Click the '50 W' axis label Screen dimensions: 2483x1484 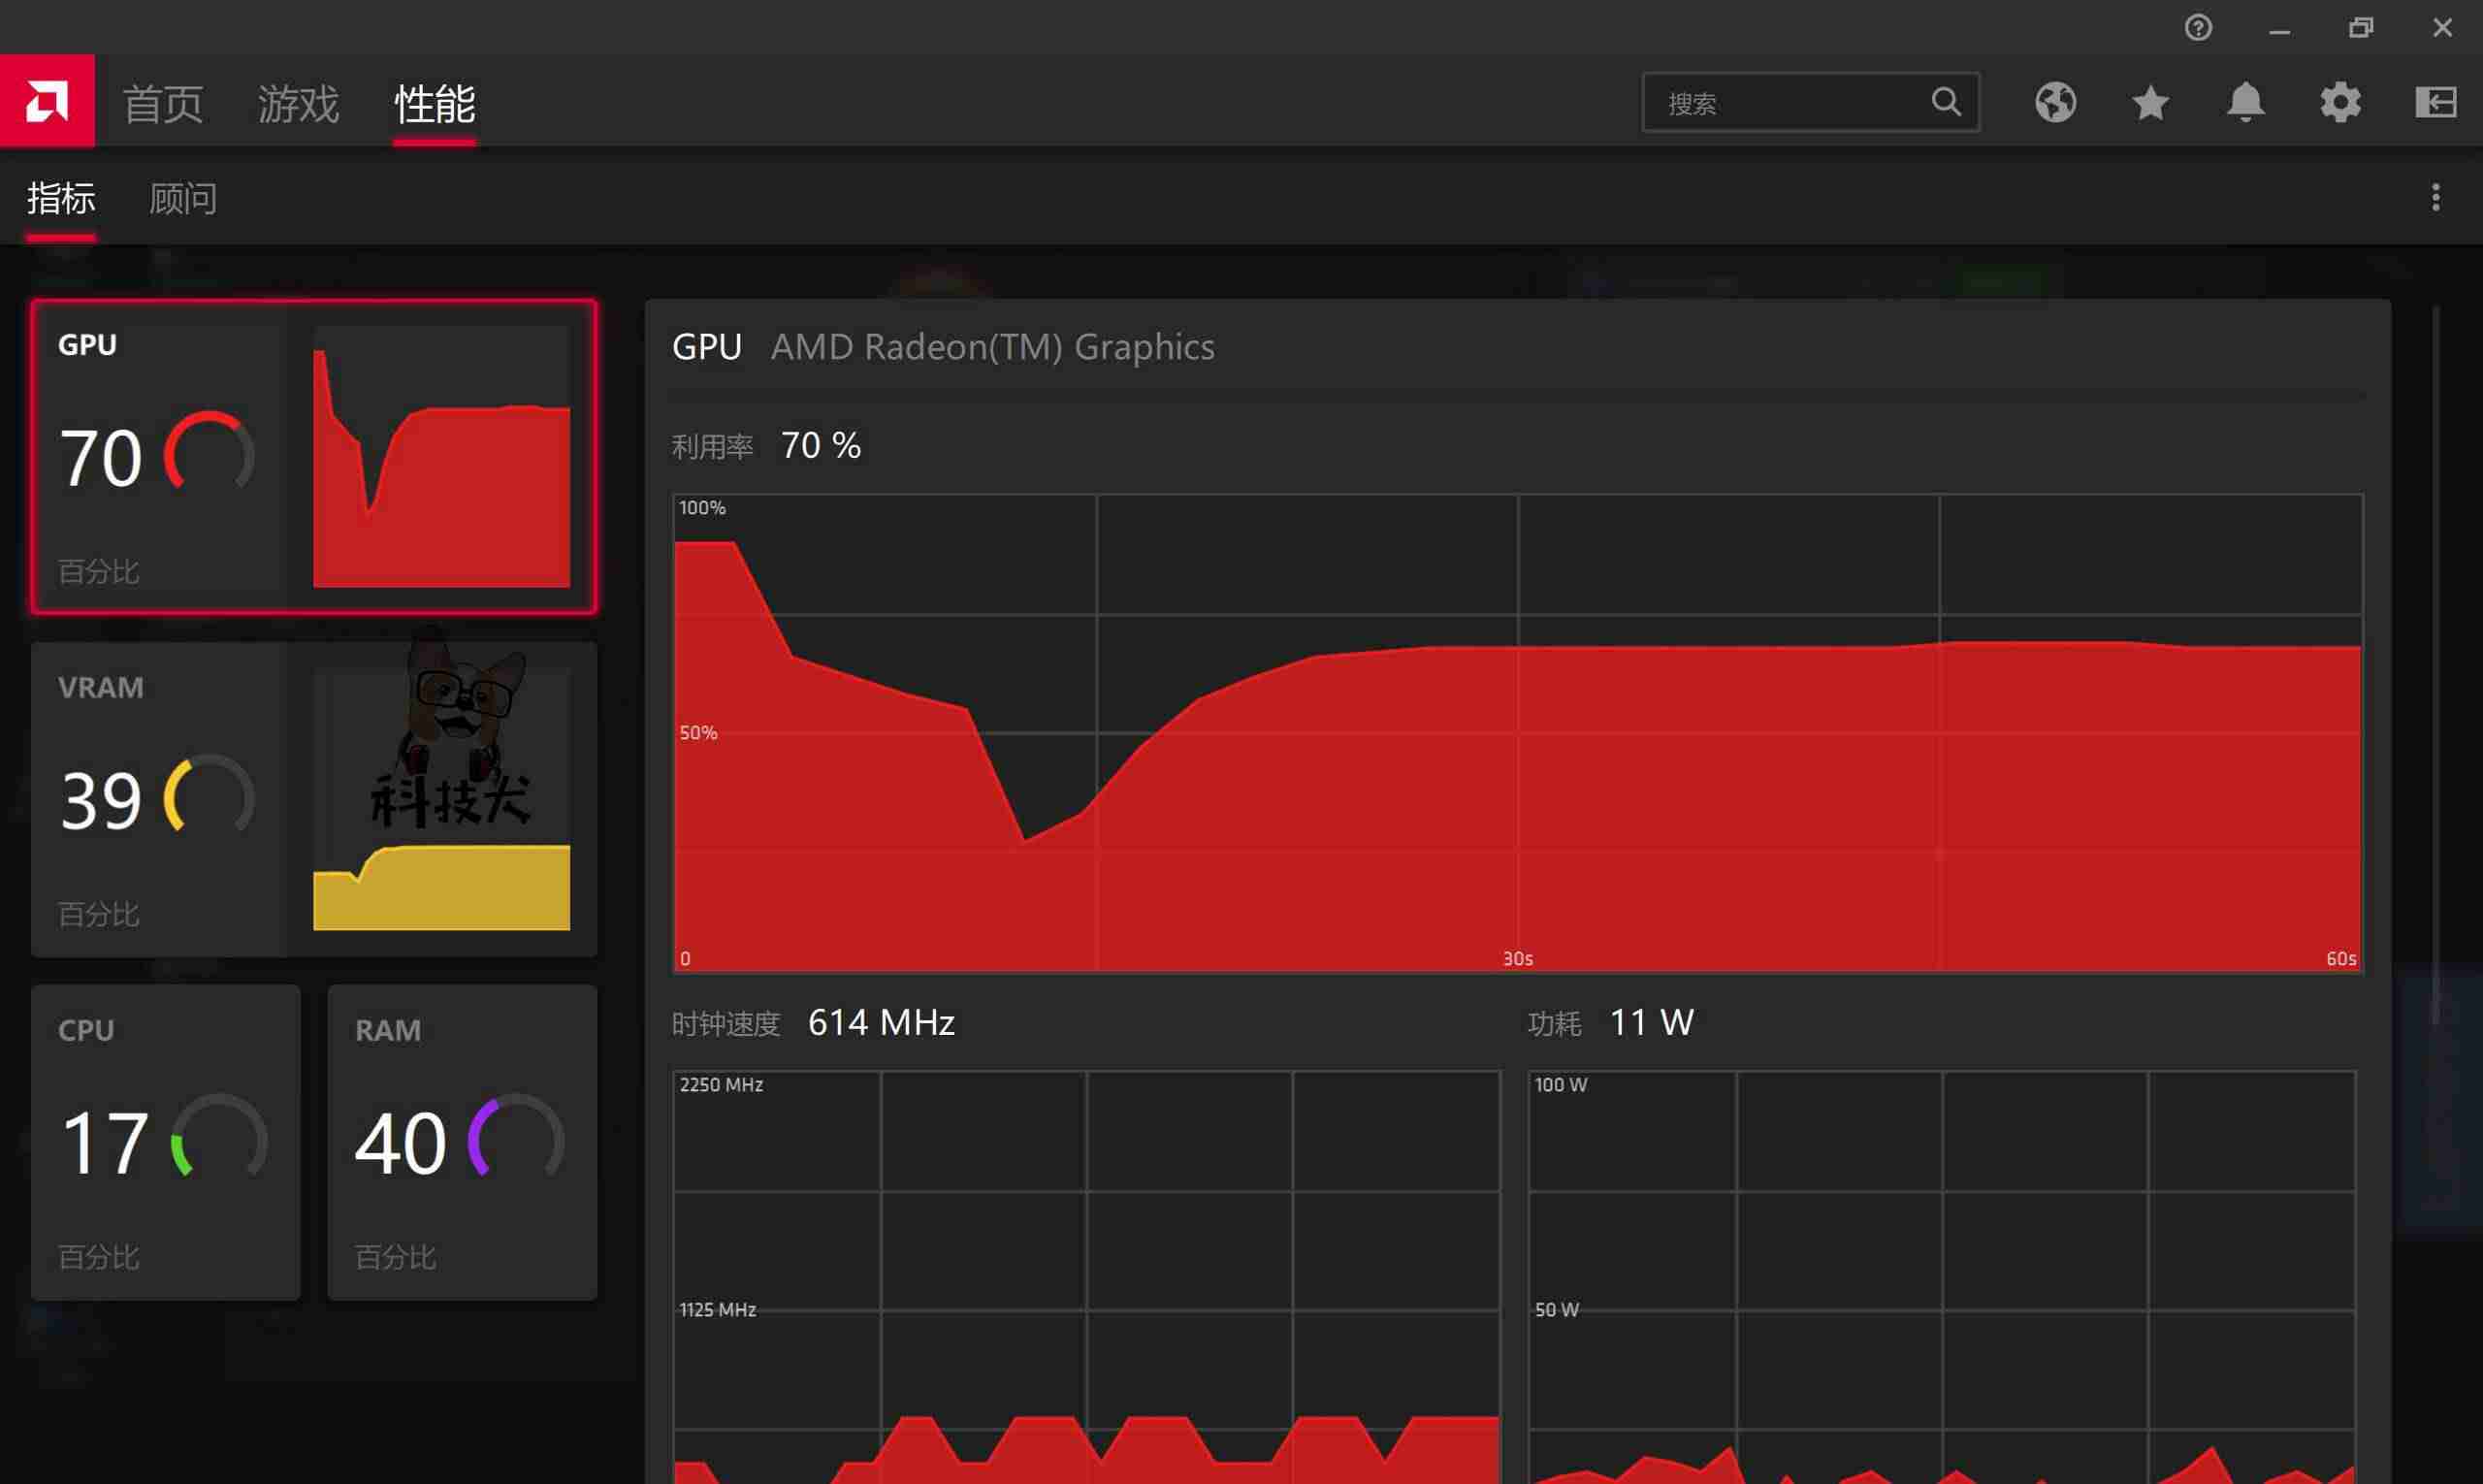coord(1556,1309)
